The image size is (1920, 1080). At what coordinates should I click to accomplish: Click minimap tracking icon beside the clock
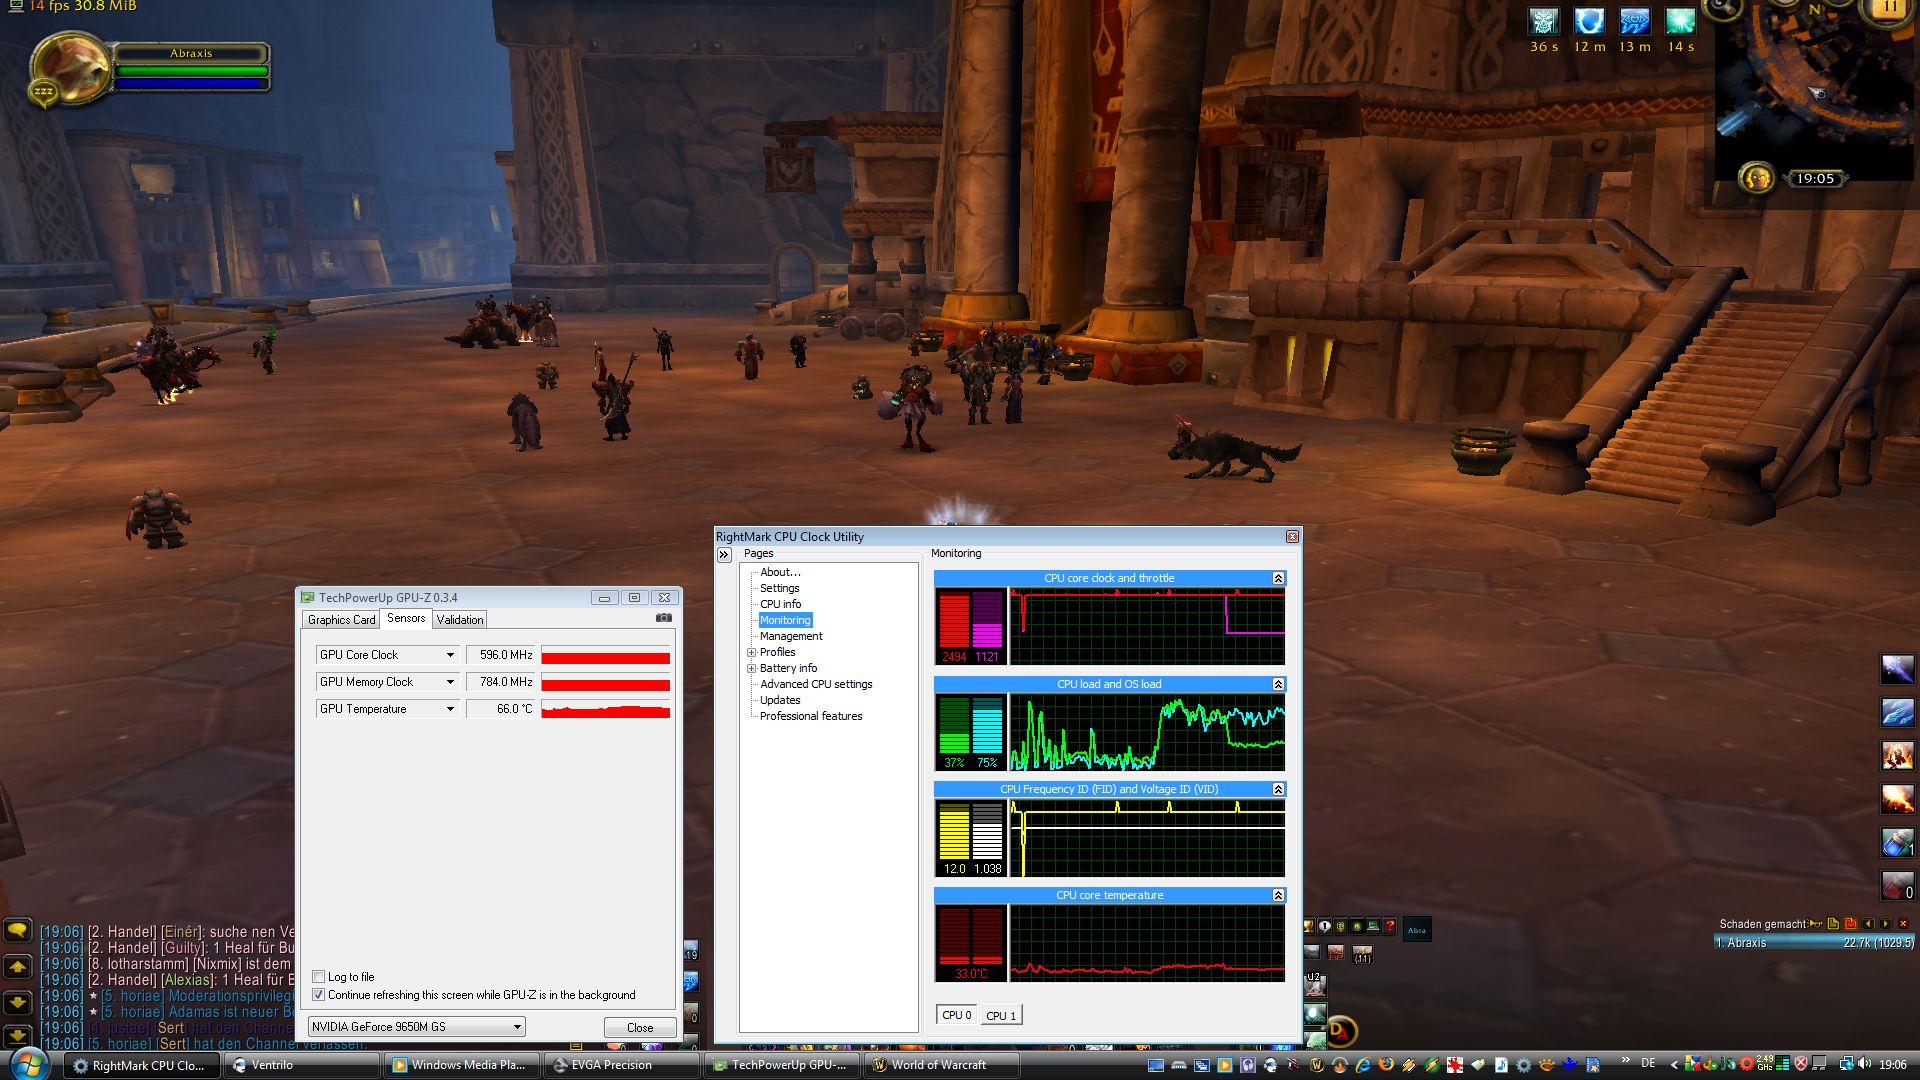point(1756,178)
